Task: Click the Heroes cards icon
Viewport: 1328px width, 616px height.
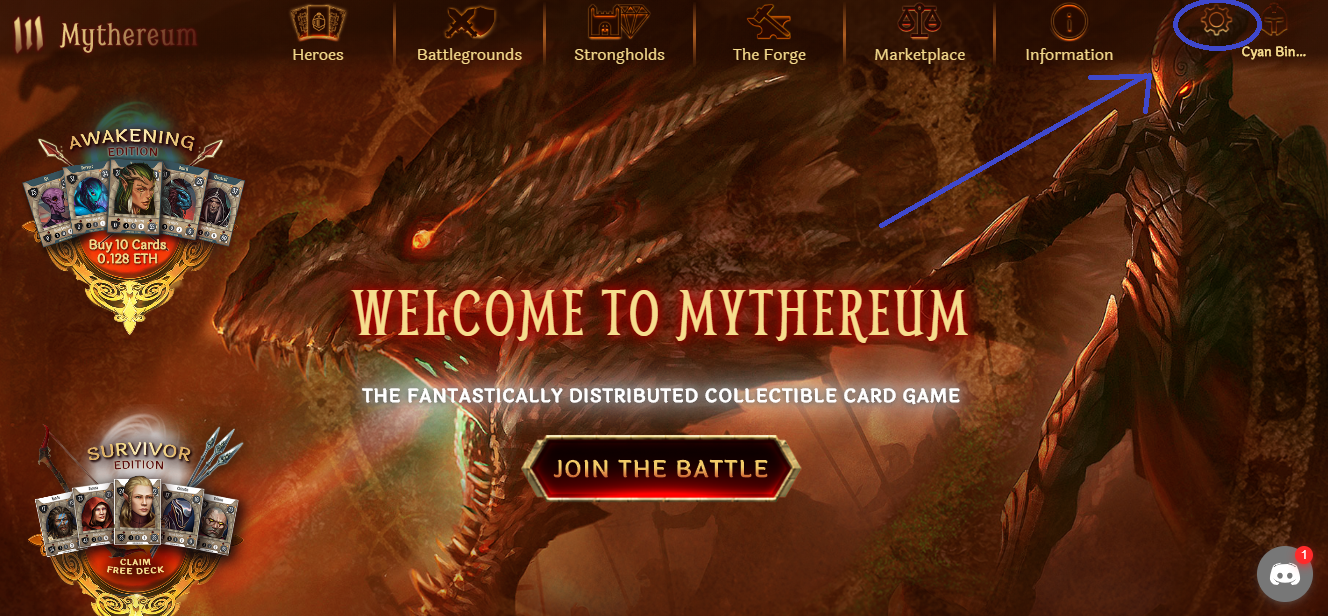Action: coord(317,23)
